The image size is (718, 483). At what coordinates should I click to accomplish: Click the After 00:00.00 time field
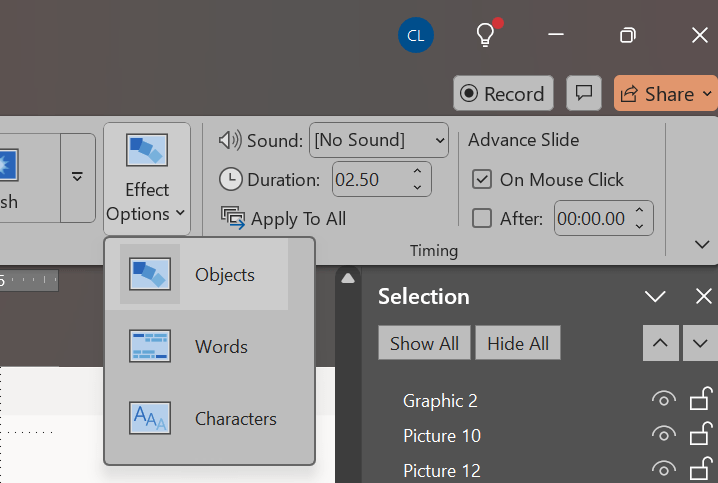pos(593,218)
